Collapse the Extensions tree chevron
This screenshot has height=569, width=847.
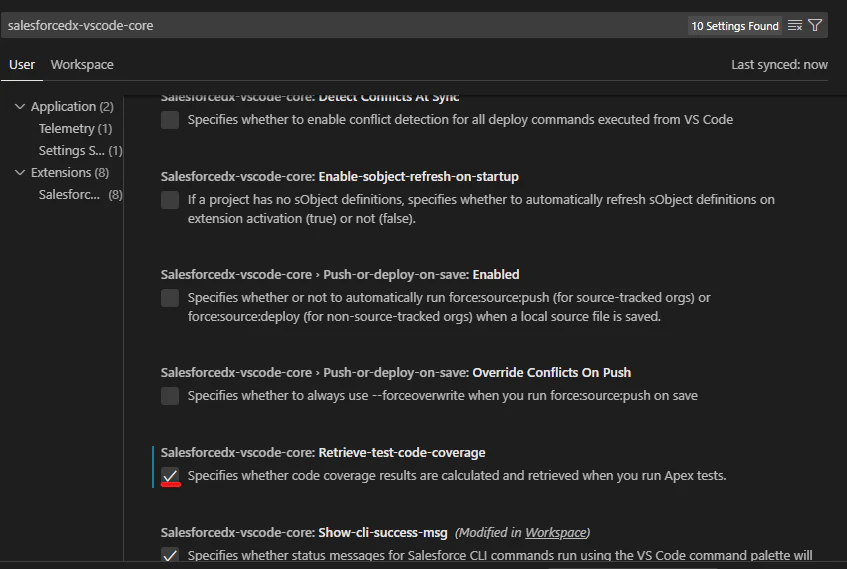[x=20, y=172]
